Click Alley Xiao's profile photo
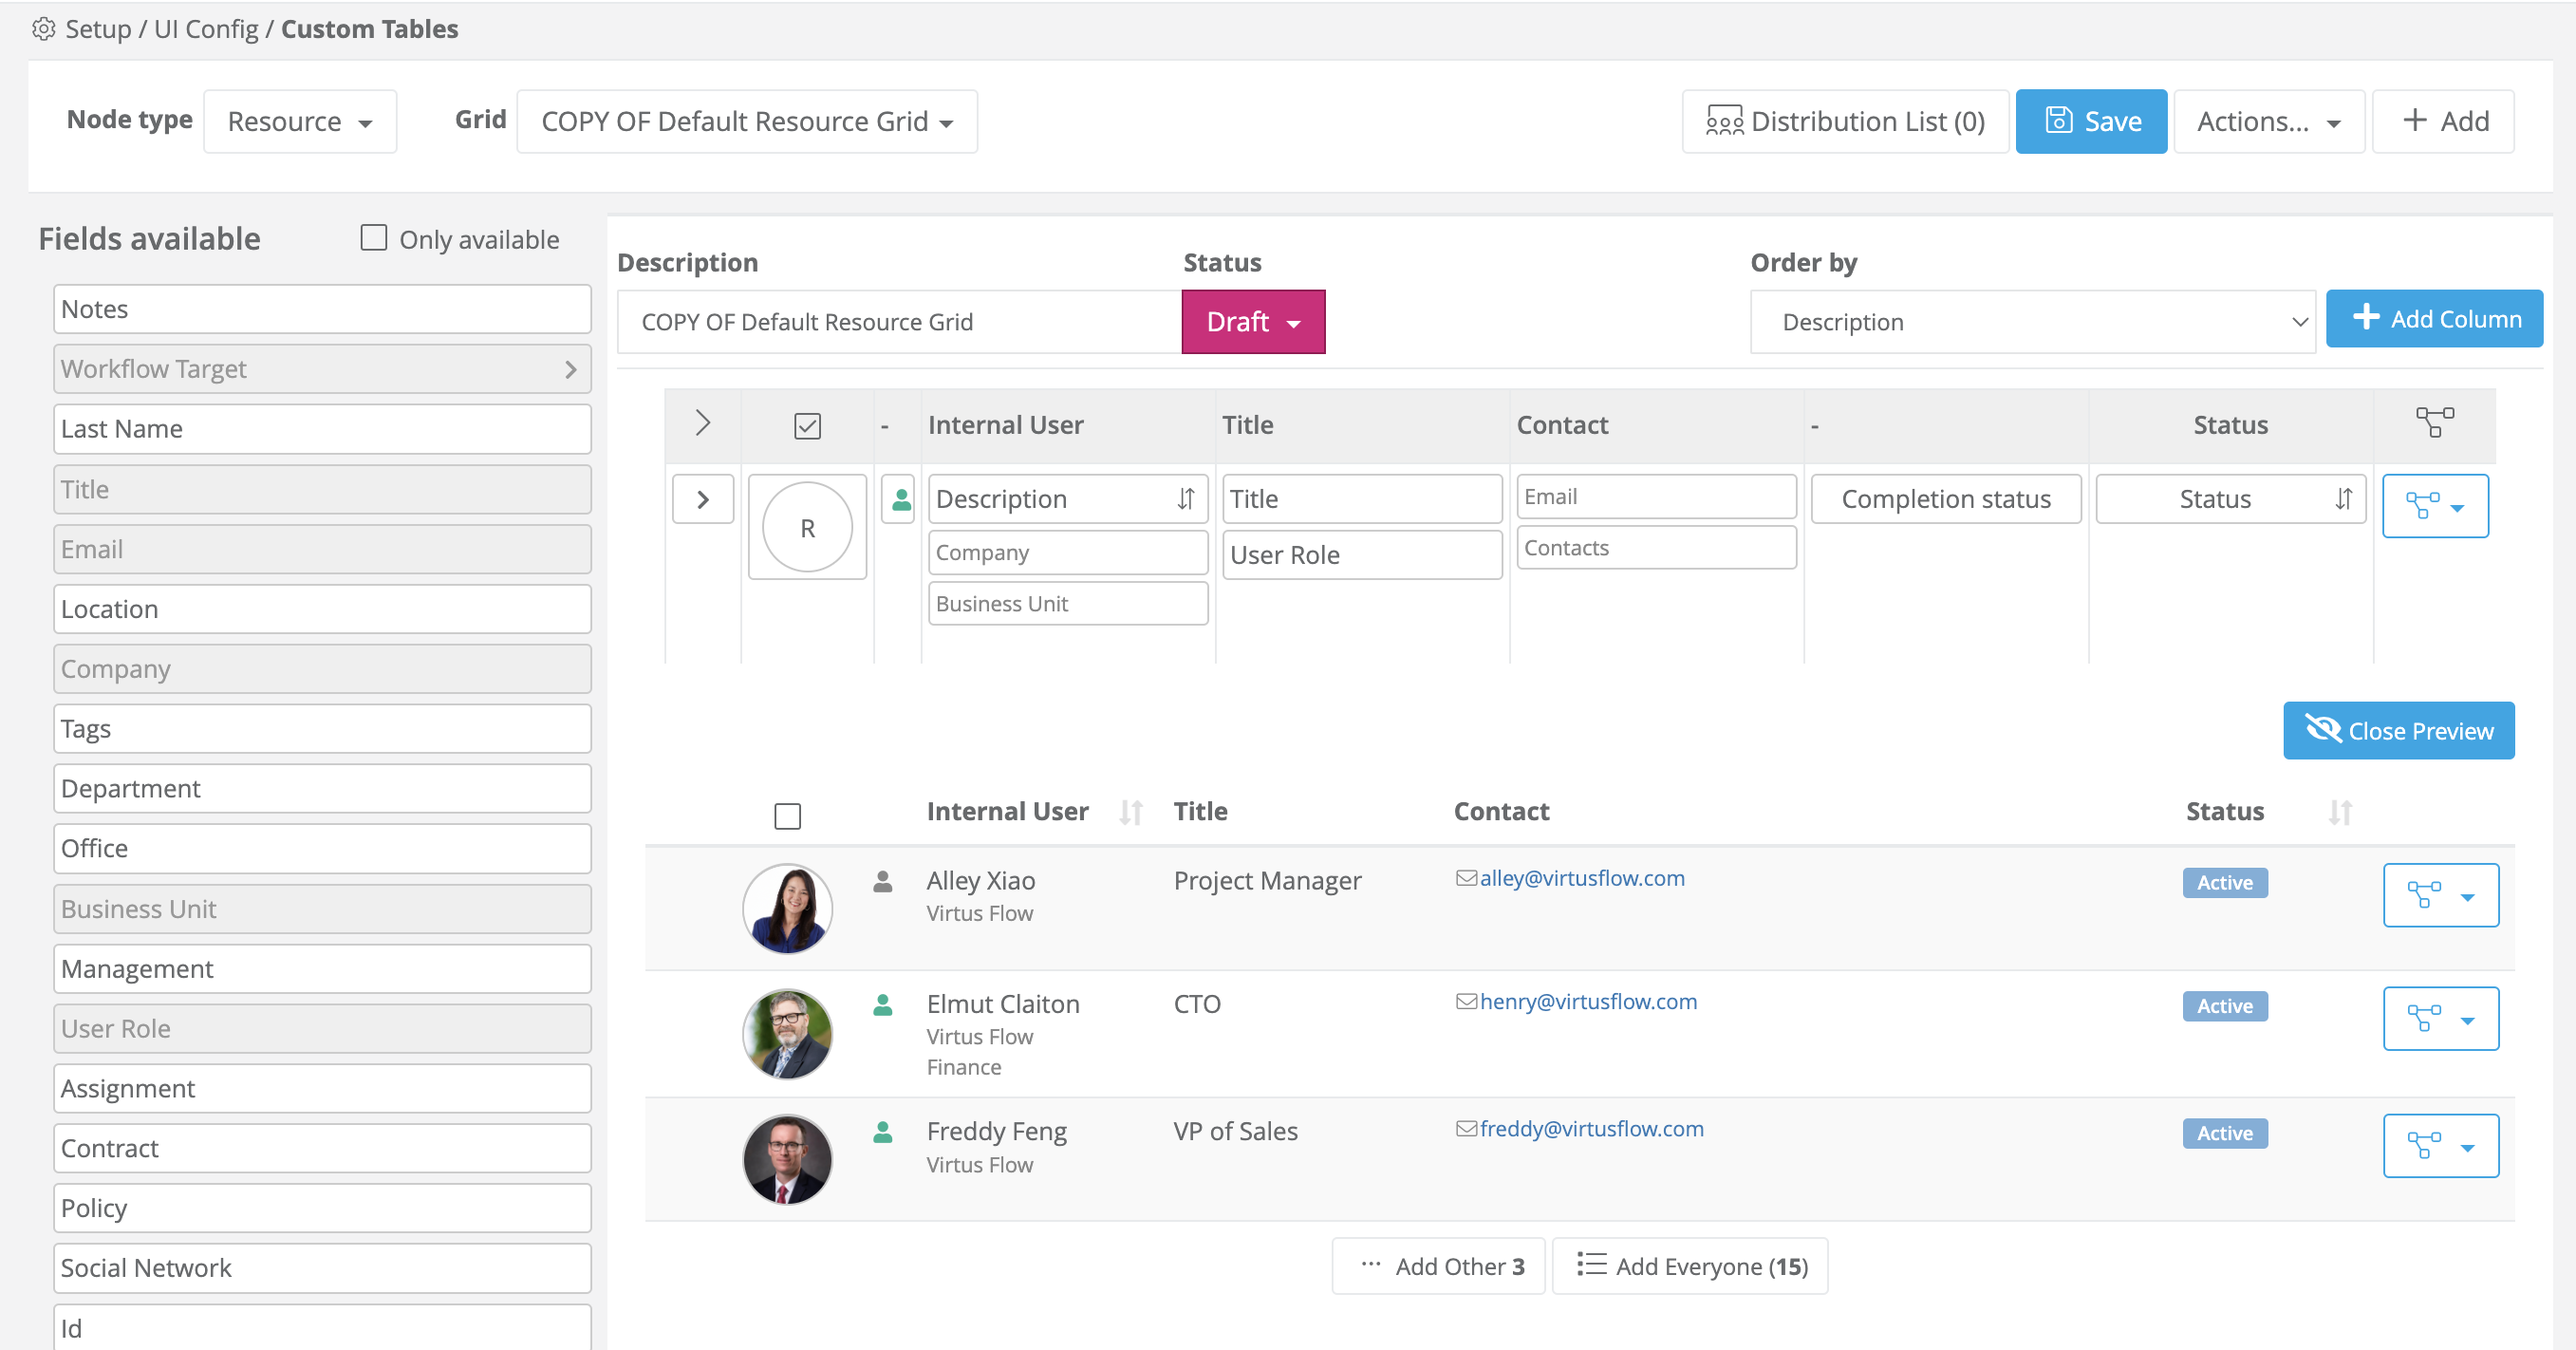Image resolution: width=2576 pixels, height=1350 pixels. (x=787, y=908)
